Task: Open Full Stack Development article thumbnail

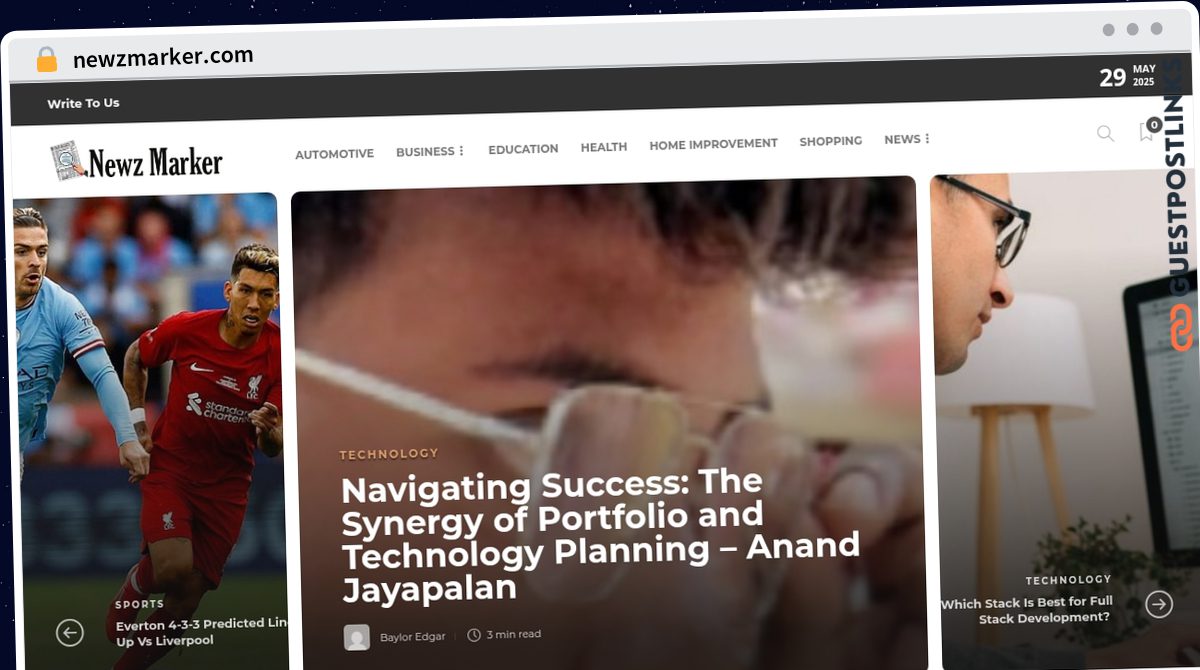Action: 1060,420
